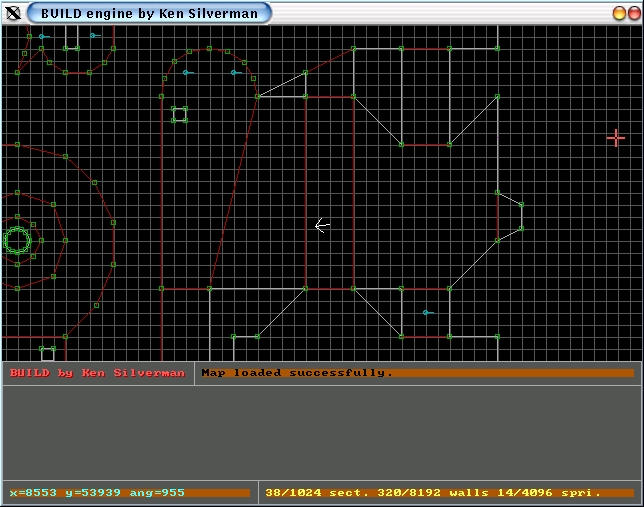Click the '14/4096 spri.' sprite count

coord(549,492)
